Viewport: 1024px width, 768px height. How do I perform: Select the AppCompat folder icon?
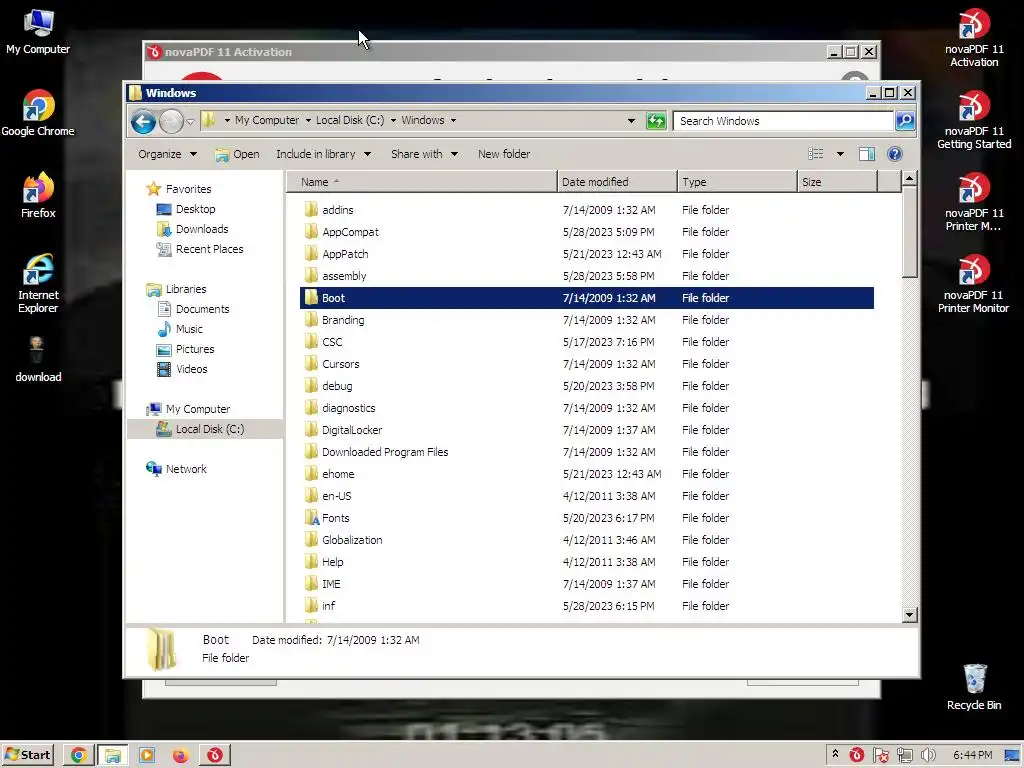pos(311,232)
